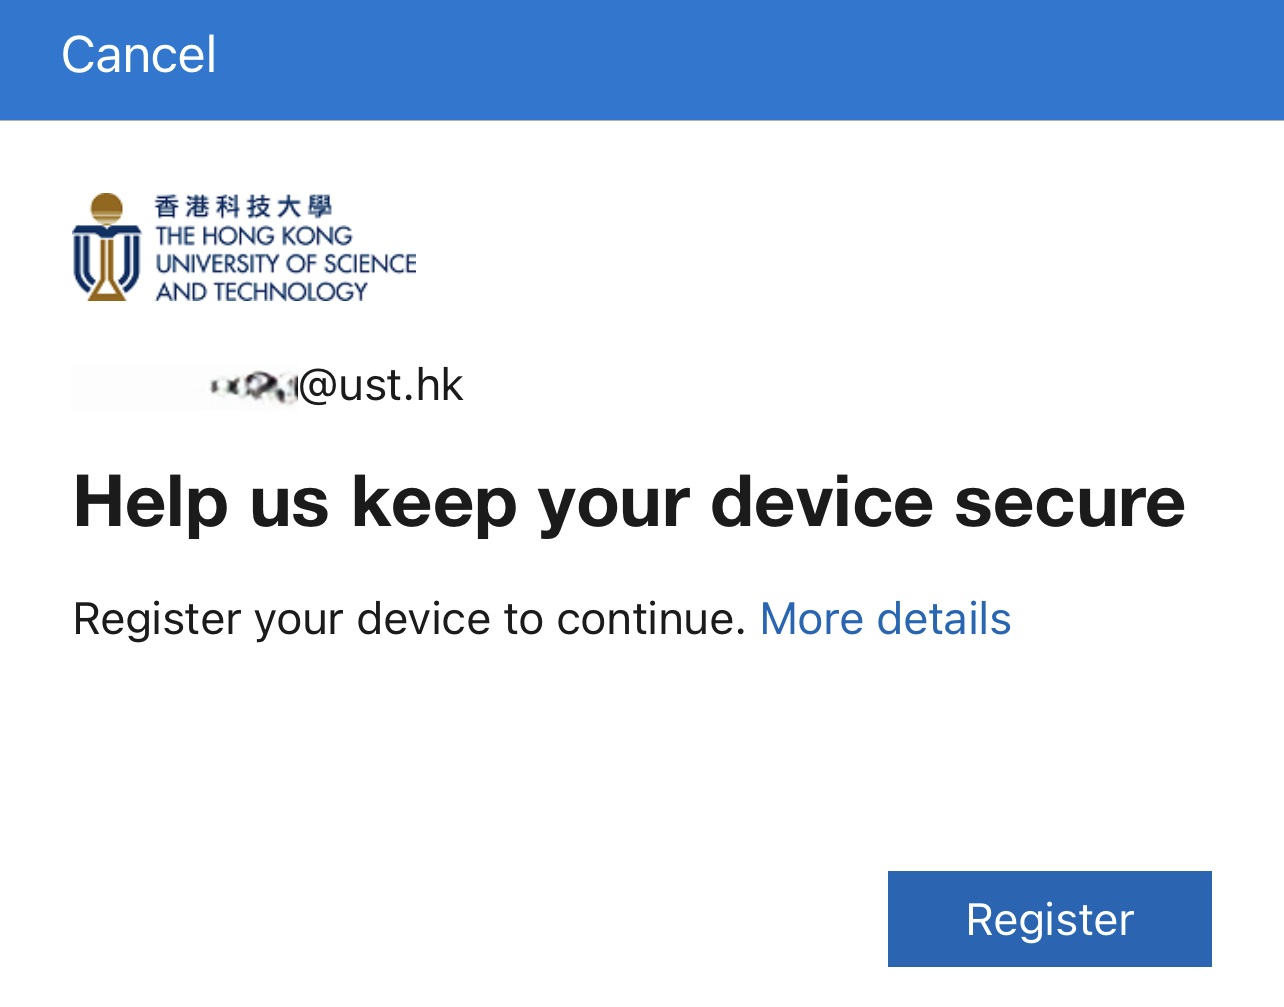Click the golden dome atop the emblem
Image resolution: width=1284 pixels, height=1007 pixels.
106,208
